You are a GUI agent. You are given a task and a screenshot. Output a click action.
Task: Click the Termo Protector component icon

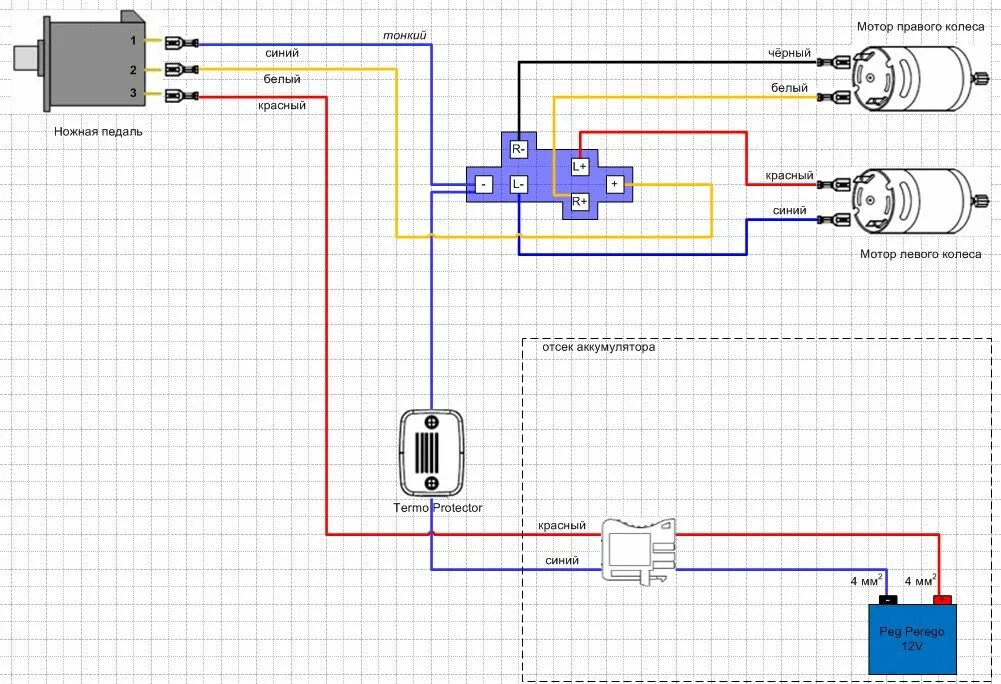click(431, 452)
